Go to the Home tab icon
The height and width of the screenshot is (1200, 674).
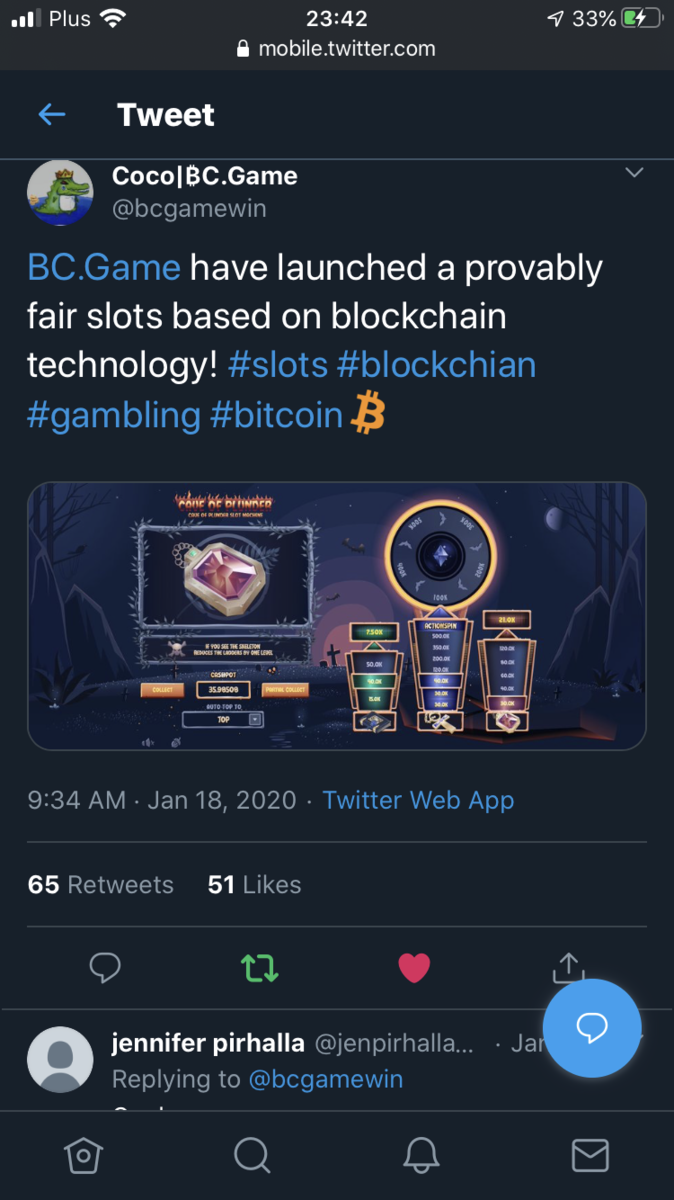click(x=83, y=1156)
